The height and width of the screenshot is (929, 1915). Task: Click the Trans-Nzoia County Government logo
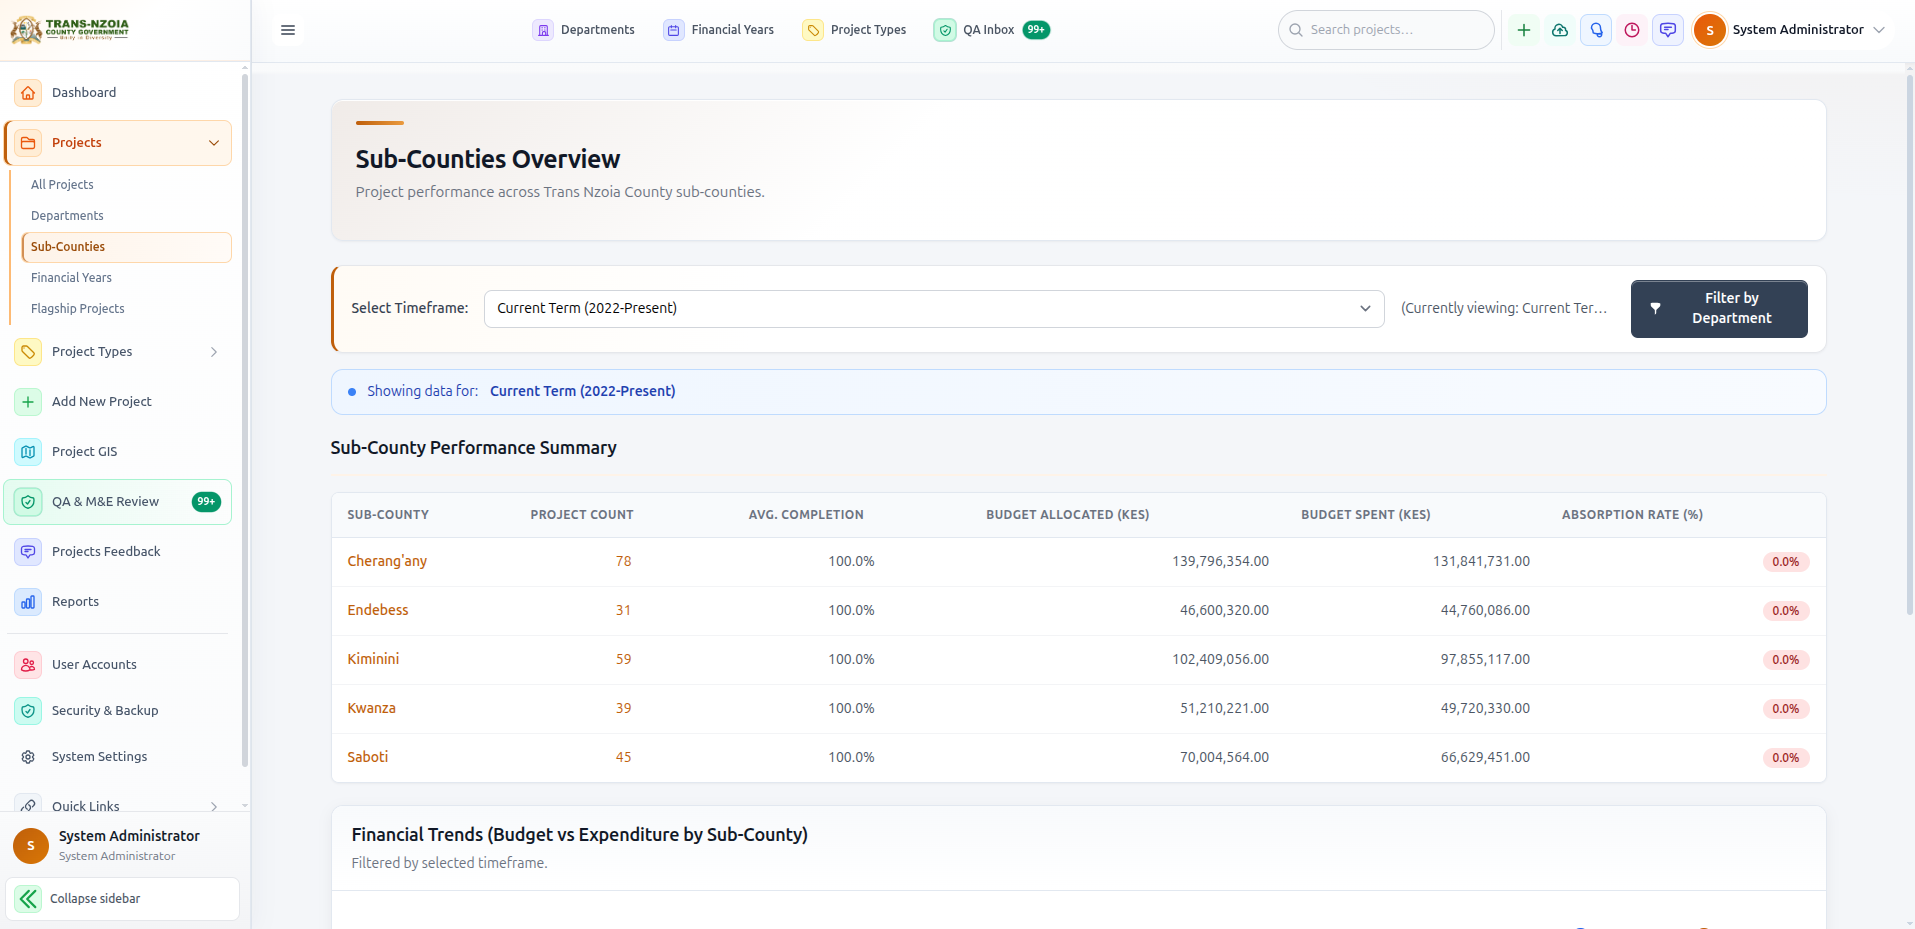(70, 29)
